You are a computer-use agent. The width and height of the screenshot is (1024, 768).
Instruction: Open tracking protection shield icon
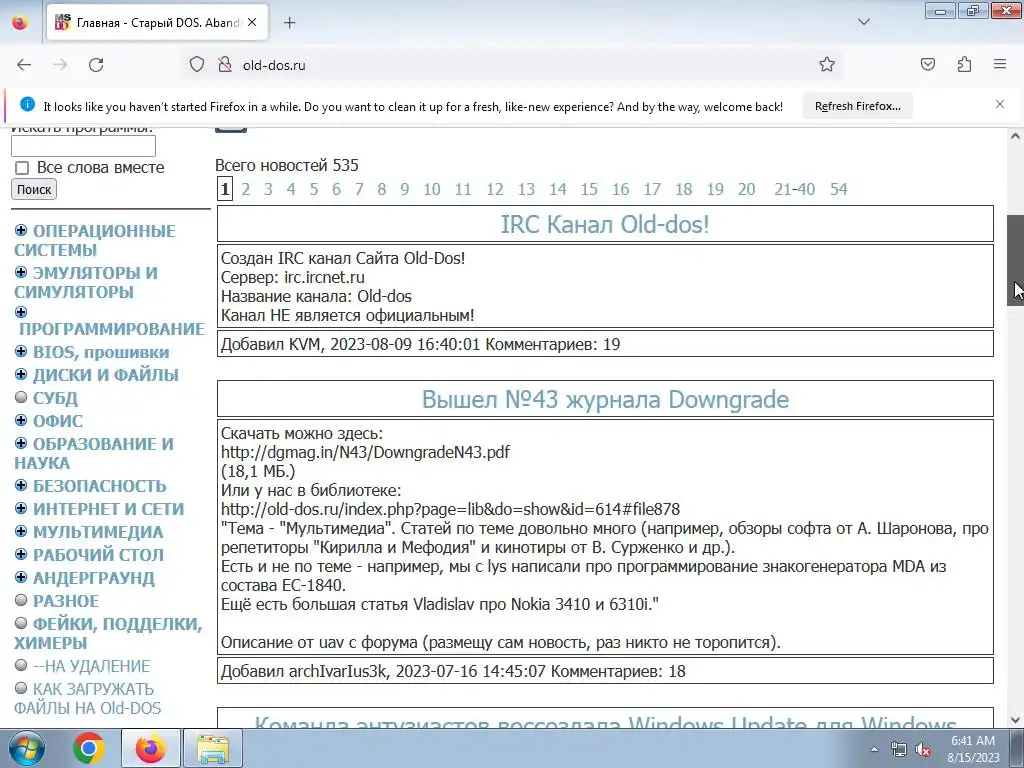(x=197, y=65)
